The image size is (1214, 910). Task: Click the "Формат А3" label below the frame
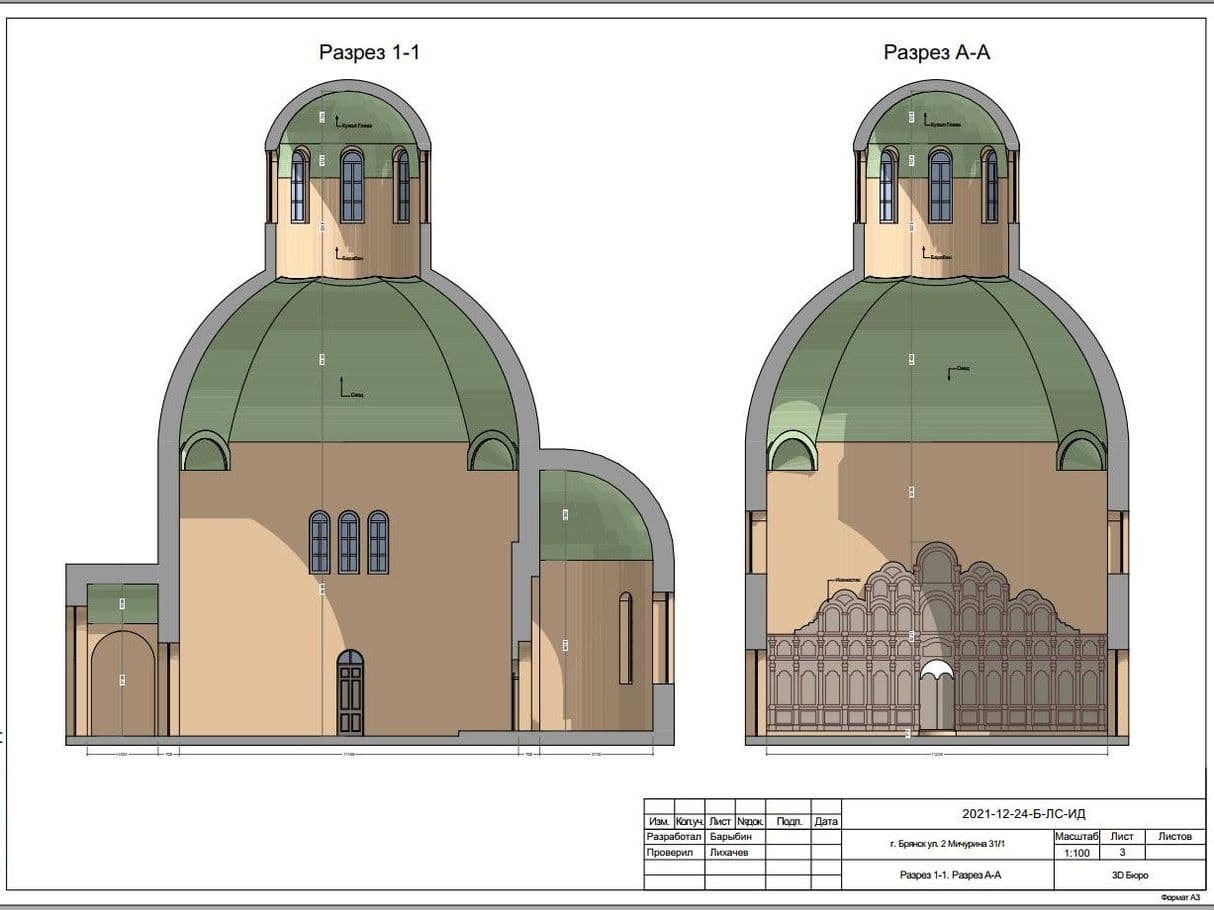1180,898
